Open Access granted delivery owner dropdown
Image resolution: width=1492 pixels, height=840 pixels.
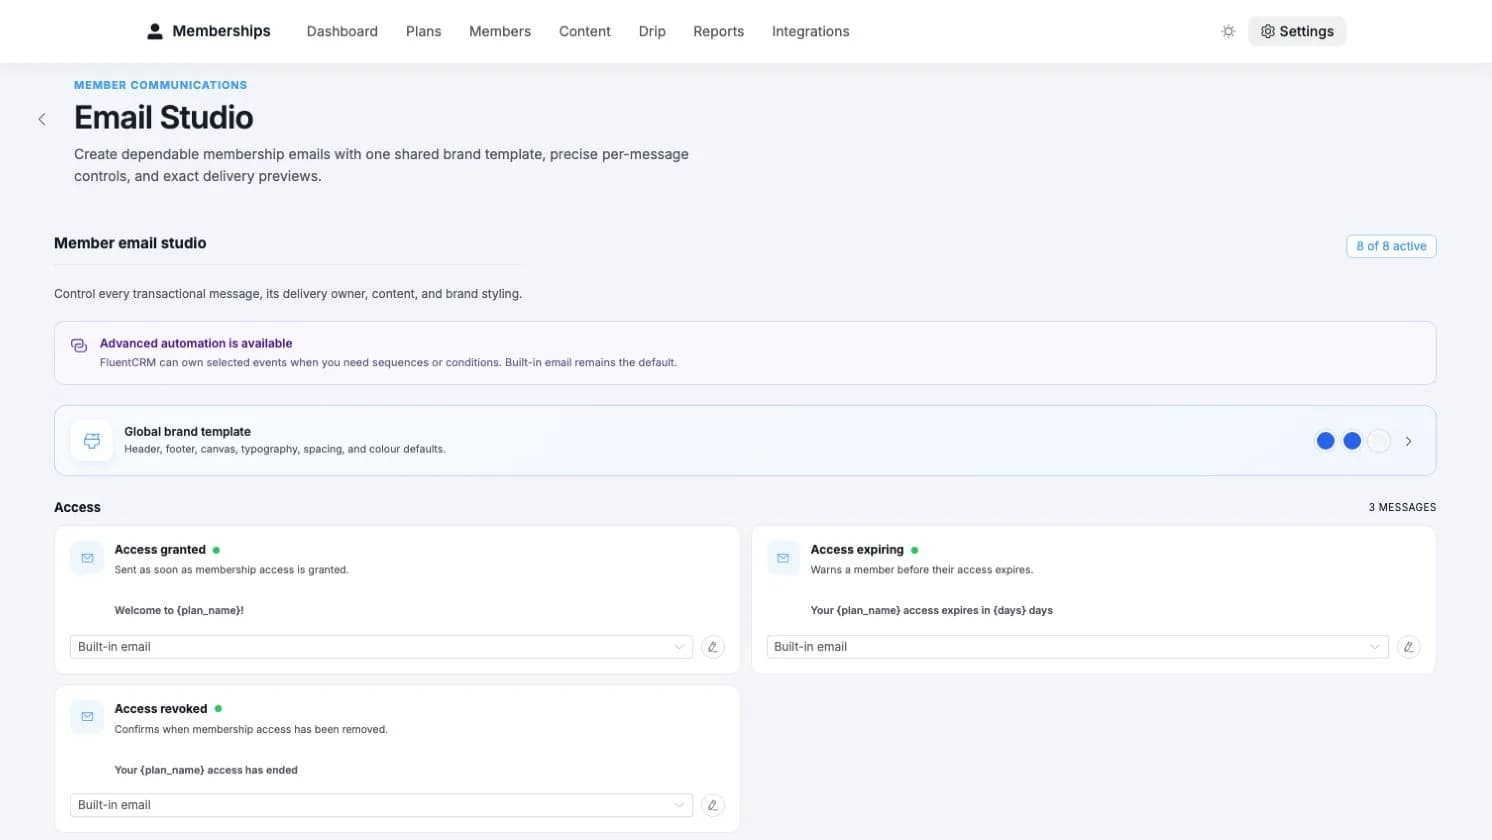pos(381,647)
